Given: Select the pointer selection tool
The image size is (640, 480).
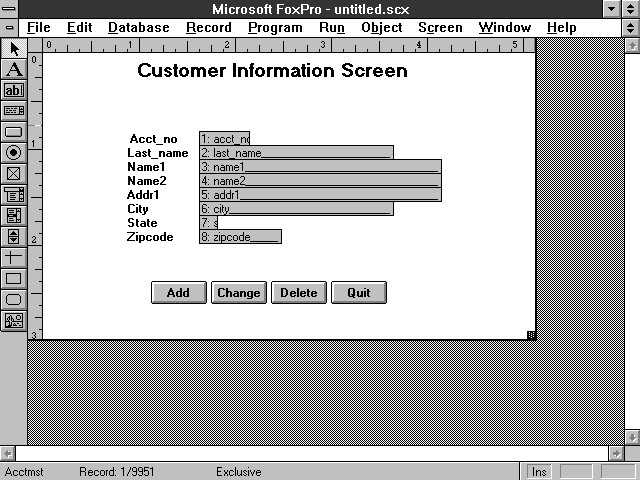Looking at the screenshot, I should click(x=14, y=48).
